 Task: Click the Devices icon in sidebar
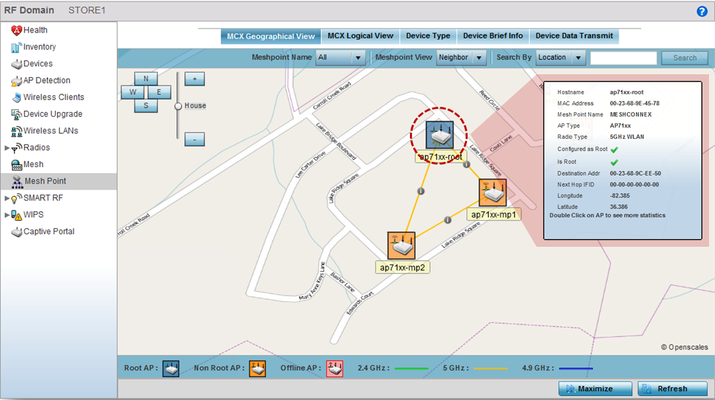[x=16, y=64]
